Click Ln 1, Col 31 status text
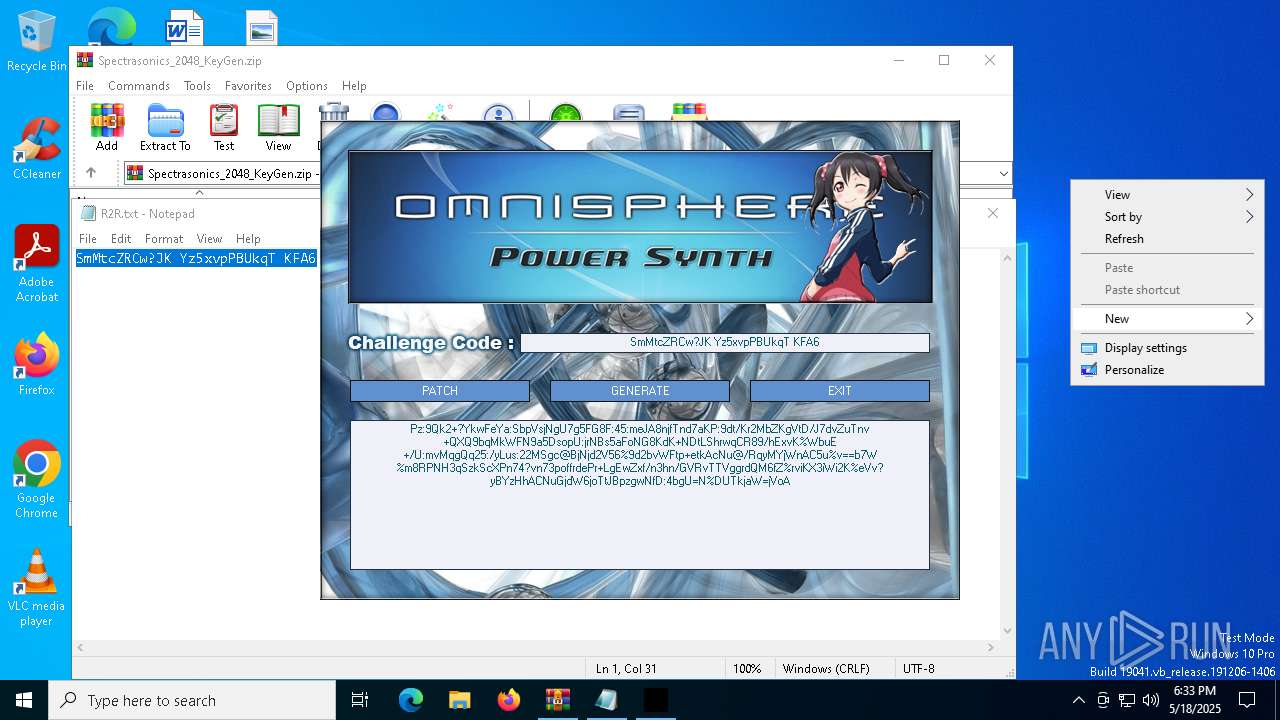This screenshot has width=1280, height=720. (x=626, y=668)
